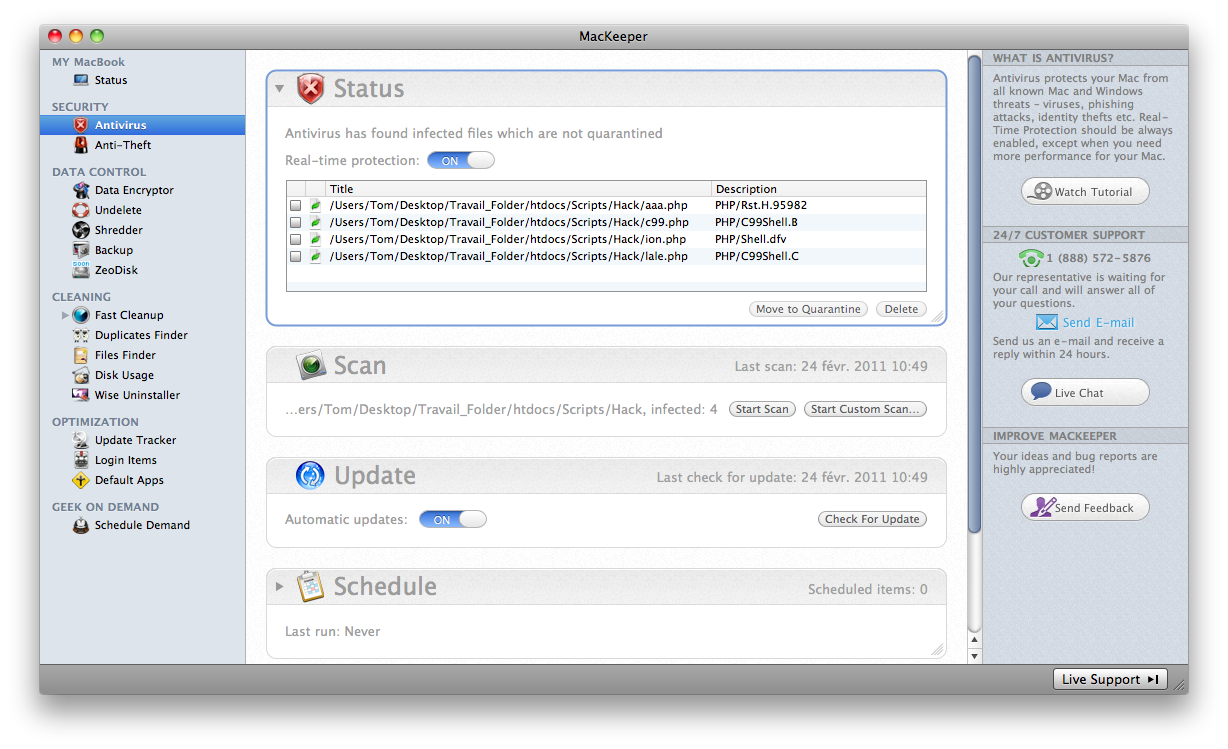Click the main panel vertical scrollbar thumb
This screenshot has height=749, width=1228.
974,294
